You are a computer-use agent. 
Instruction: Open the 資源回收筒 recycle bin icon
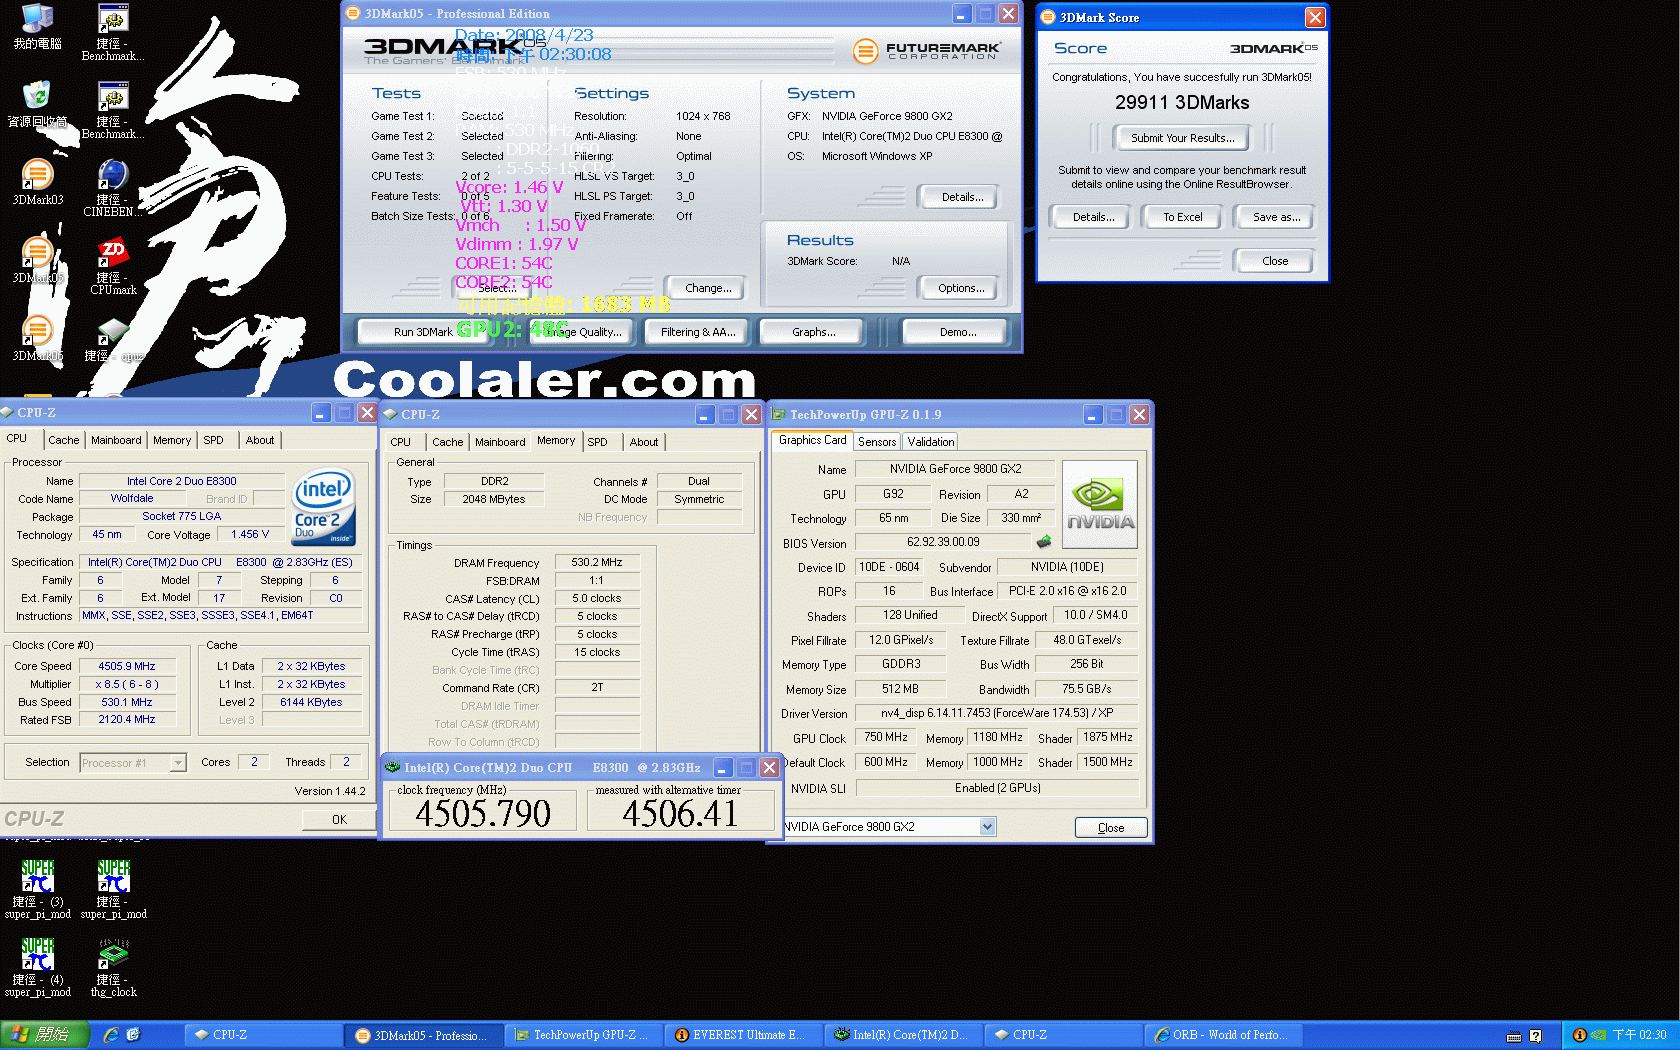(37, 103)
